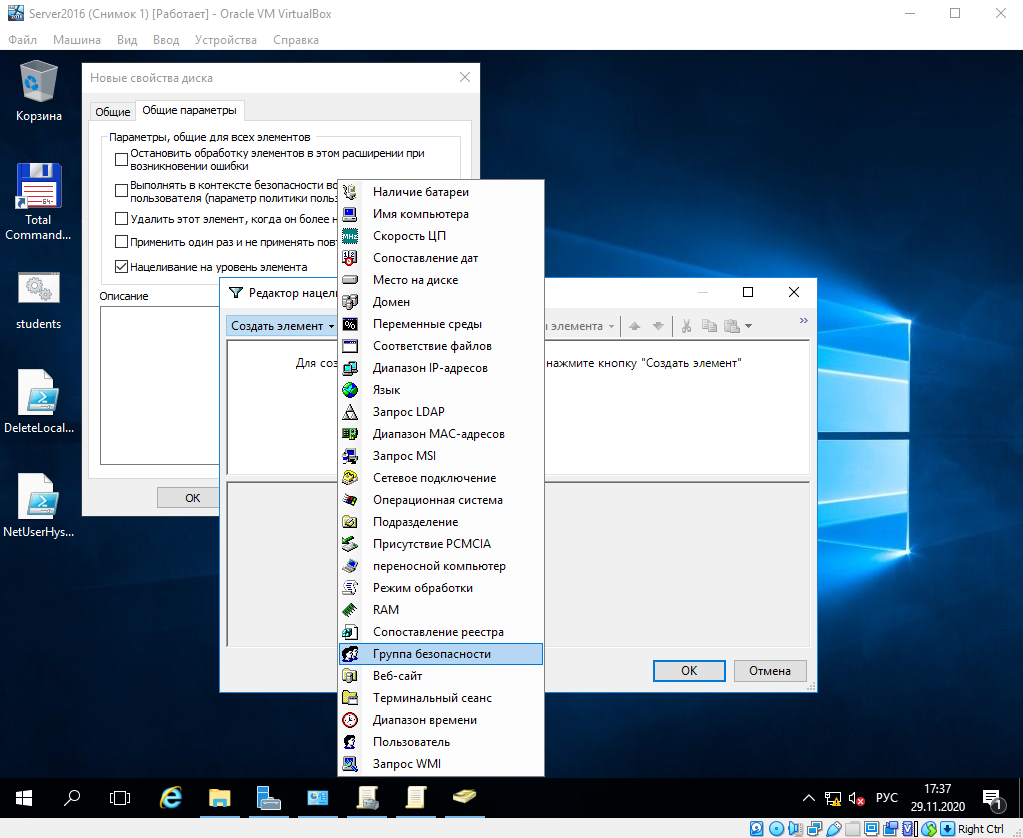Choose 'Группа безопасности' from the menu
Viewport: 1023px width, 838px height.
coord(432,654)
